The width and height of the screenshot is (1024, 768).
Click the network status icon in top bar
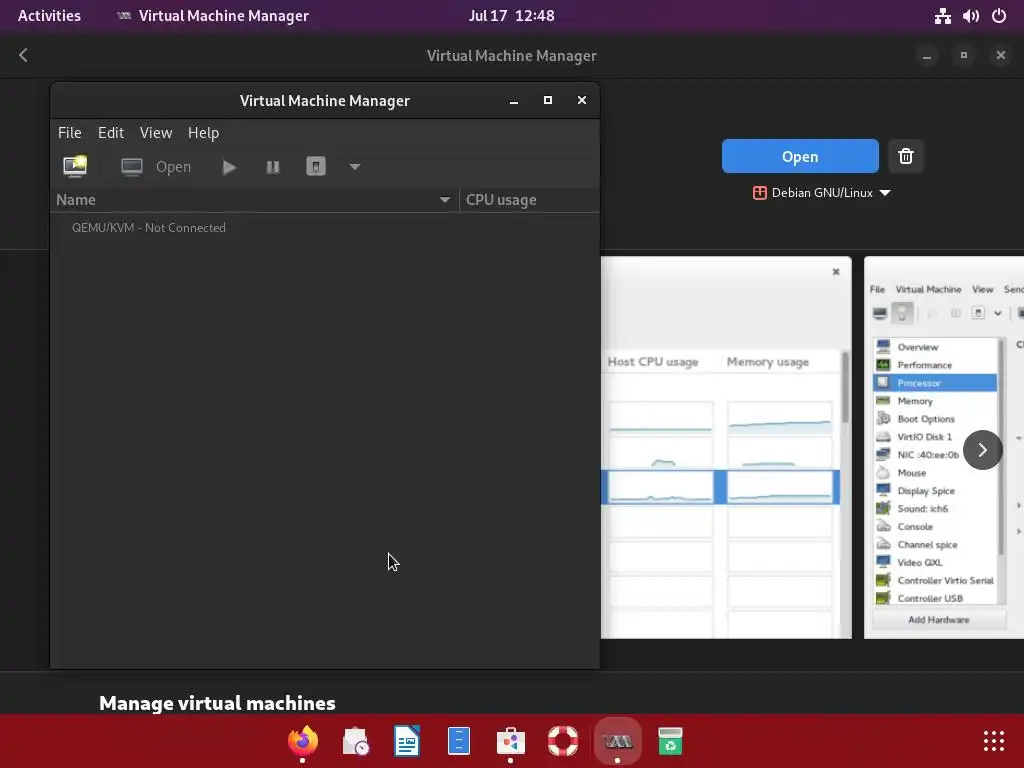(x=942, y=16)
